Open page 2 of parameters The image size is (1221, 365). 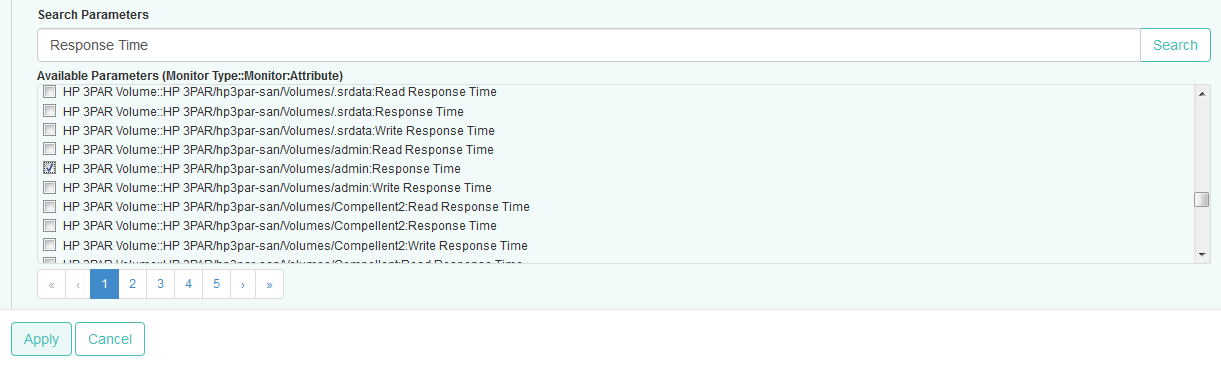pos(132,284)
